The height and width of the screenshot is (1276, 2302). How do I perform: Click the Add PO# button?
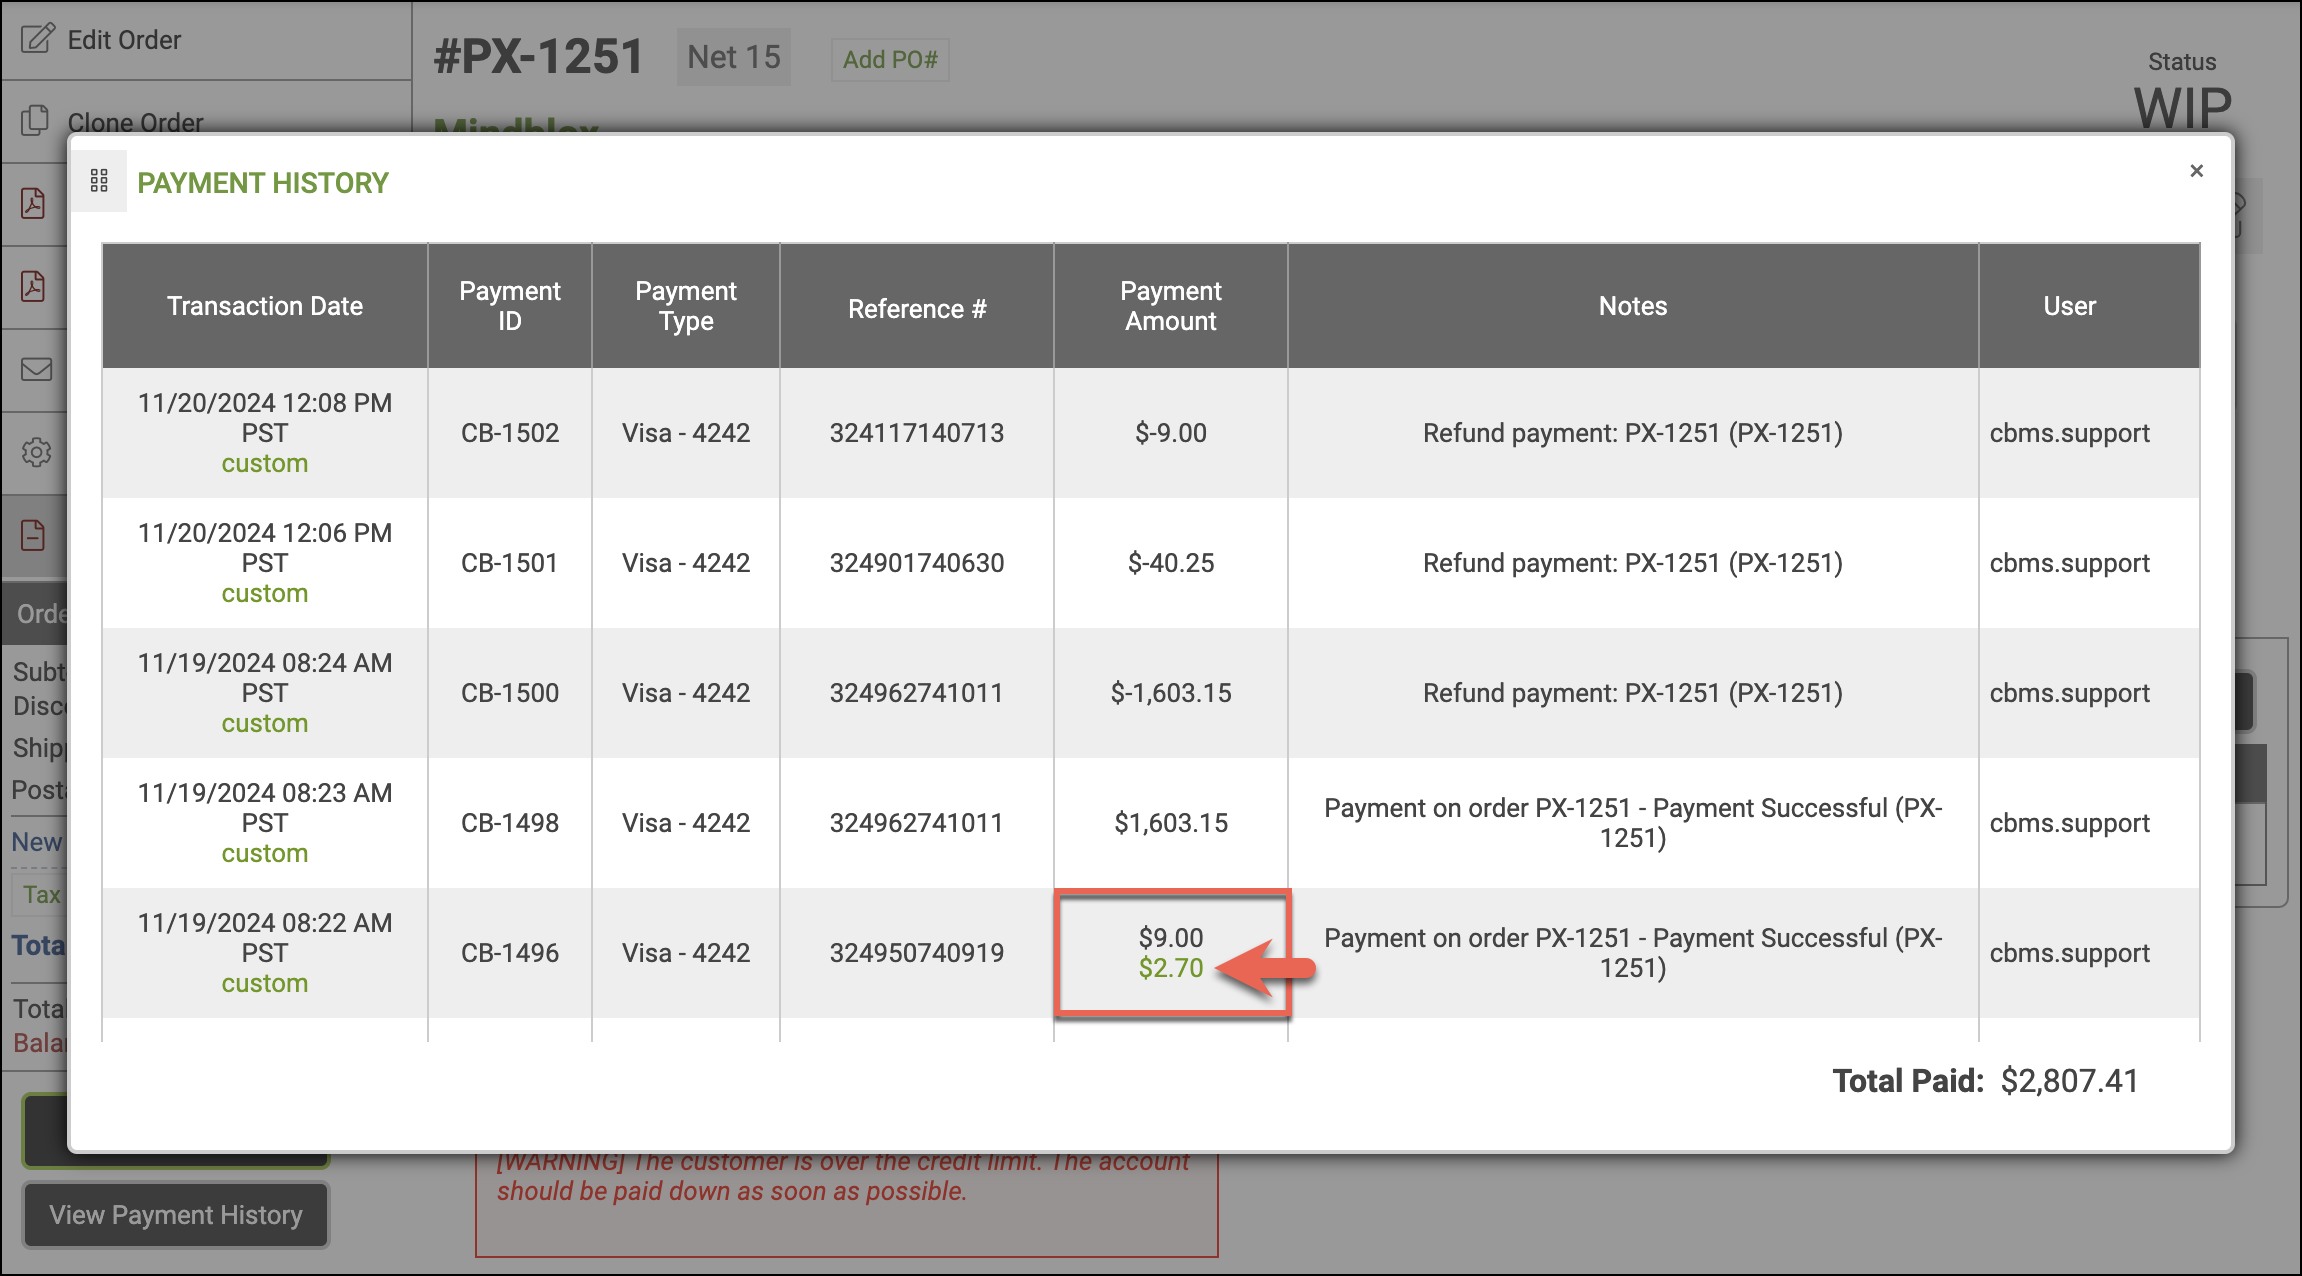[x=890, y=59]
